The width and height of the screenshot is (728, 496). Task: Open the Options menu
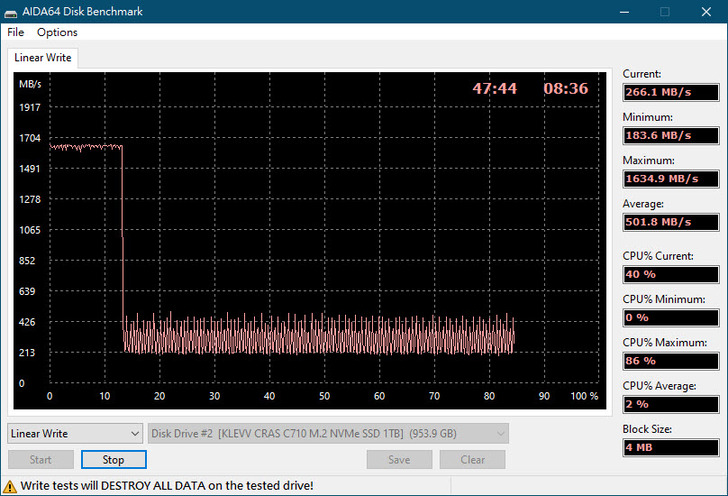coord(57,32)
